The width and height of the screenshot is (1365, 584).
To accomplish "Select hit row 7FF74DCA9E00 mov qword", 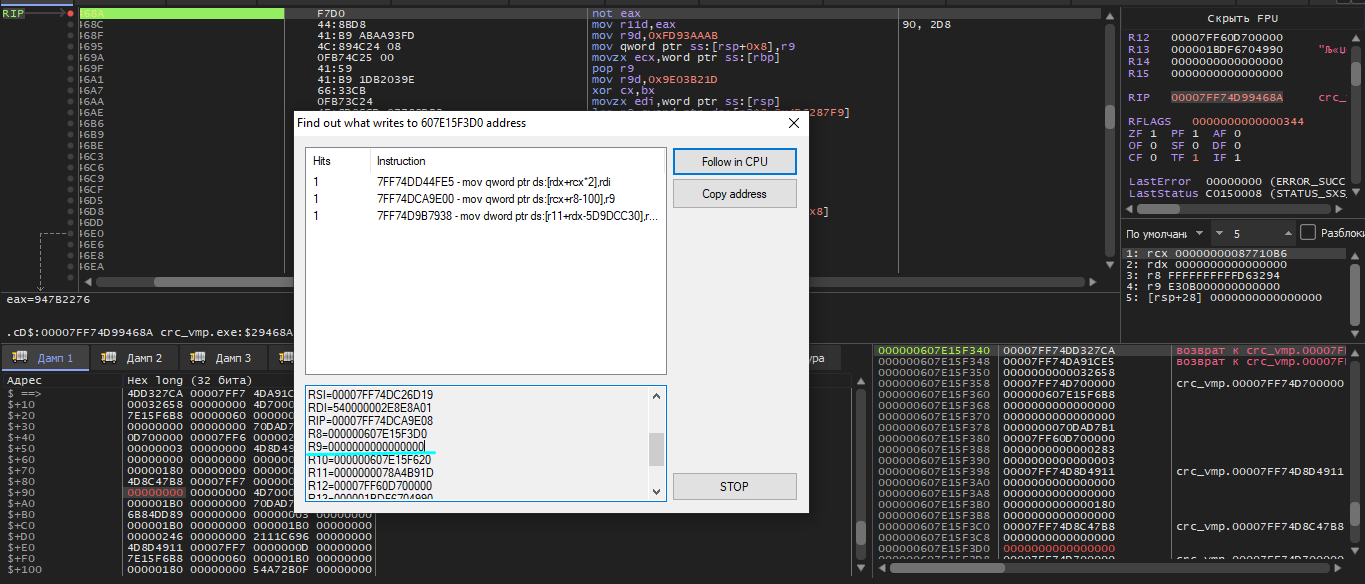I will [485, 199].
